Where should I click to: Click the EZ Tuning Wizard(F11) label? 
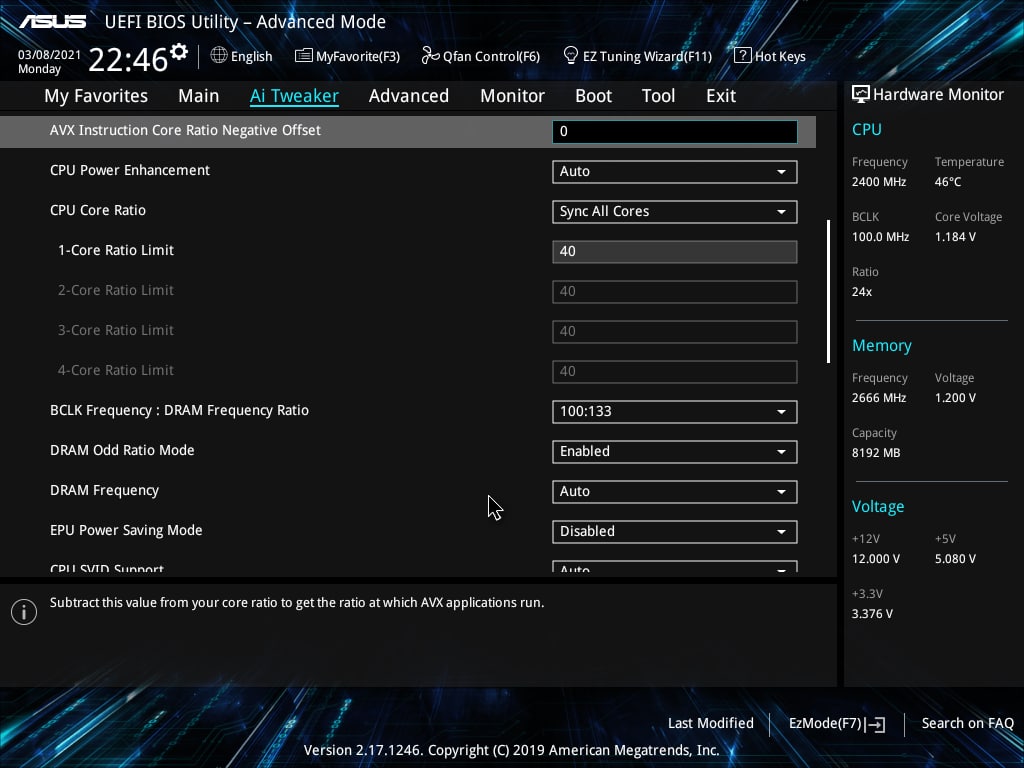pyautogui.click(x=647, y=56)
